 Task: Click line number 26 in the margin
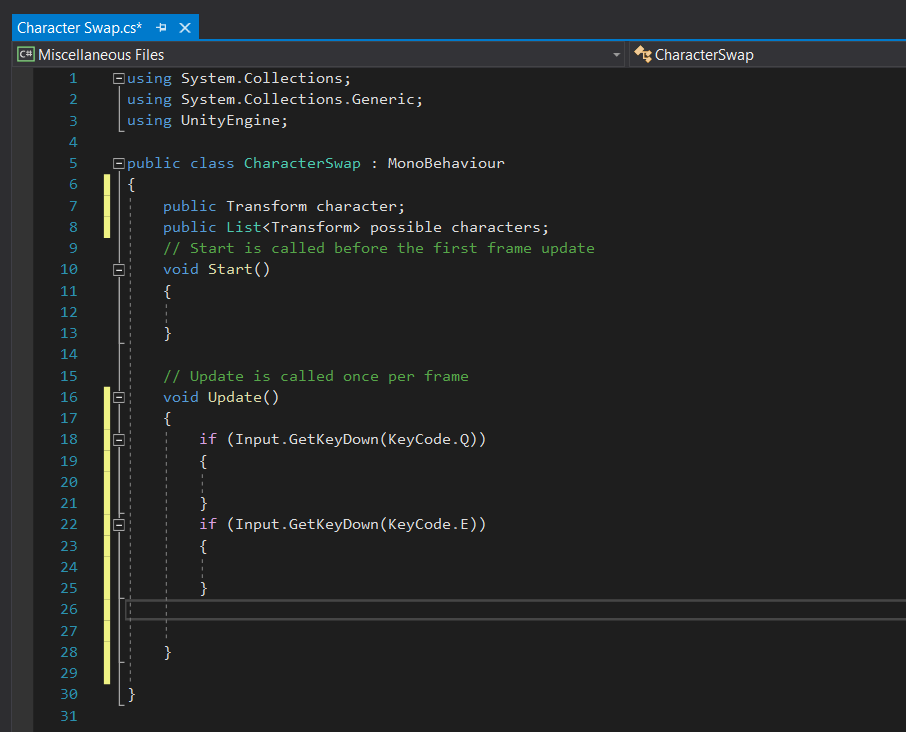69,610
